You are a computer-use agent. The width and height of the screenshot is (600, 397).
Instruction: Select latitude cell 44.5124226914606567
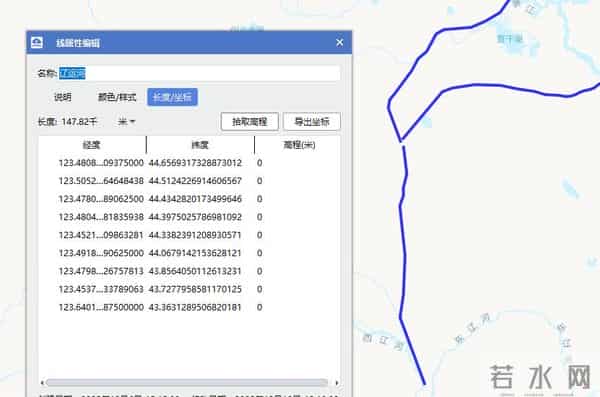tap(195, 181)
